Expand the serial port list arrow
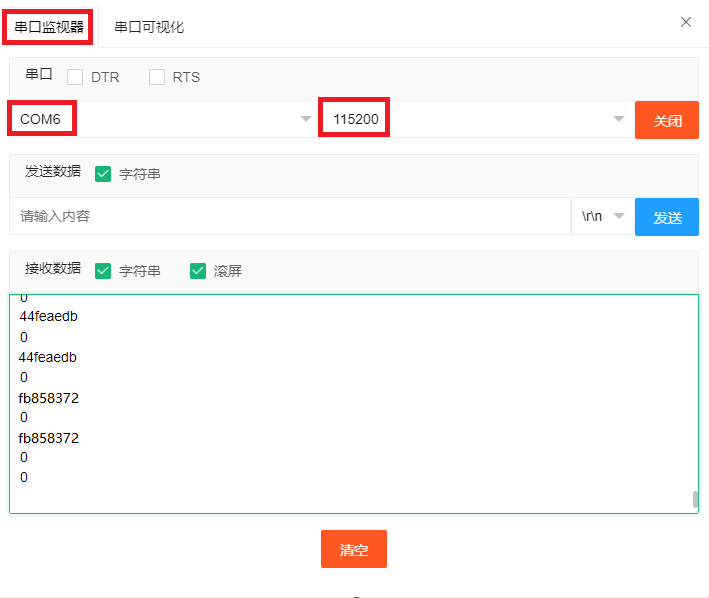 306,119
